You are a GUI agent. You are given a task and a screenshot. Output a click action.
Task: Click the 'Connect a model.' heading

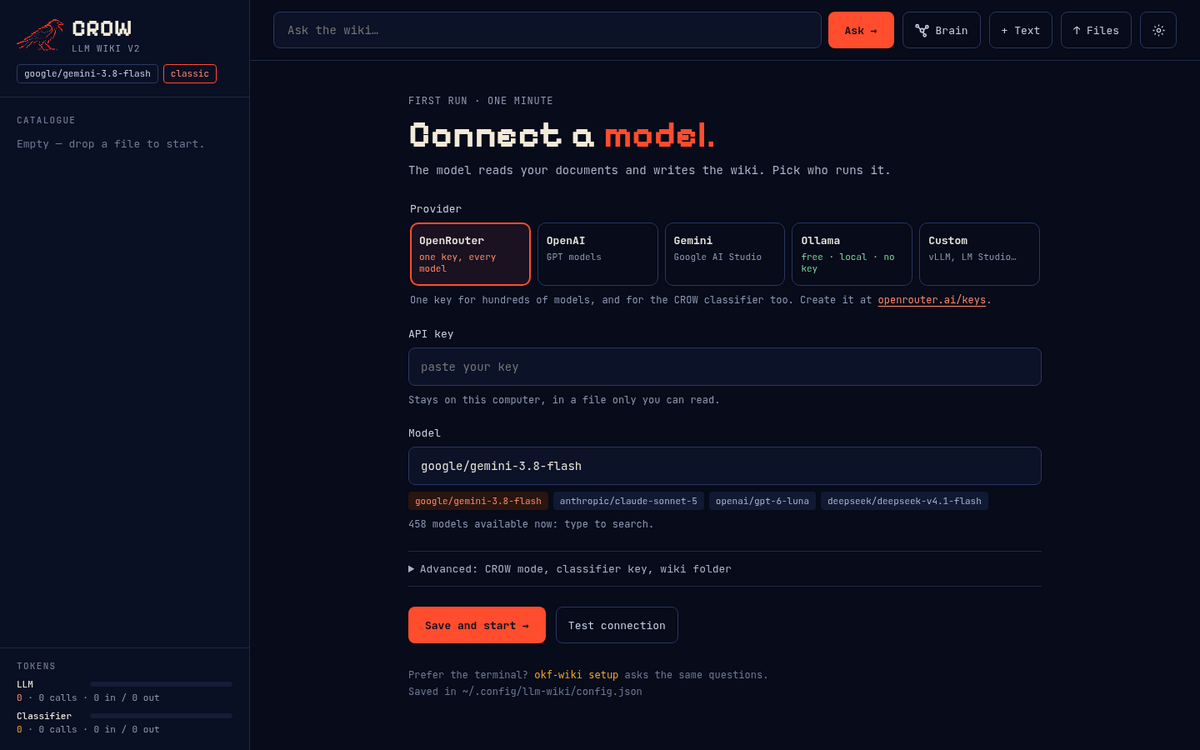pos(562,135)
